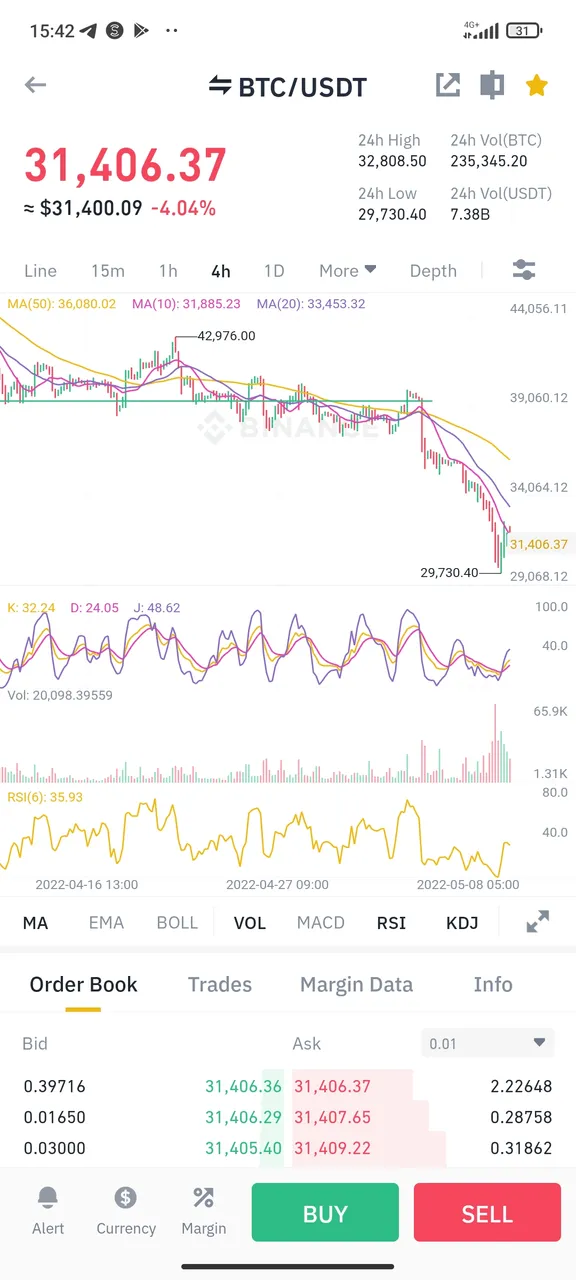The image size is (576, 1280).
Task: Tap the ask amount 0.31862
Action: pyautogui.click(x=521, y=1148)
